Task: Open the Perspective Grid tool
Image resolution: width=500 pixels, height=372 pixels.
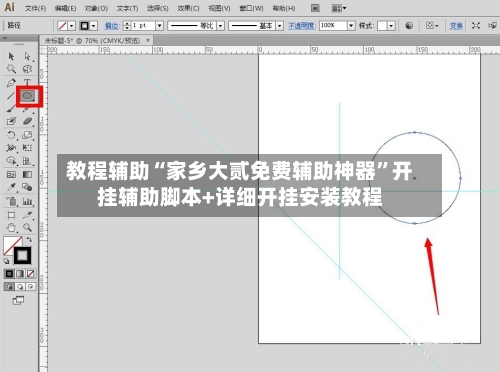Action: click(27, 161)
